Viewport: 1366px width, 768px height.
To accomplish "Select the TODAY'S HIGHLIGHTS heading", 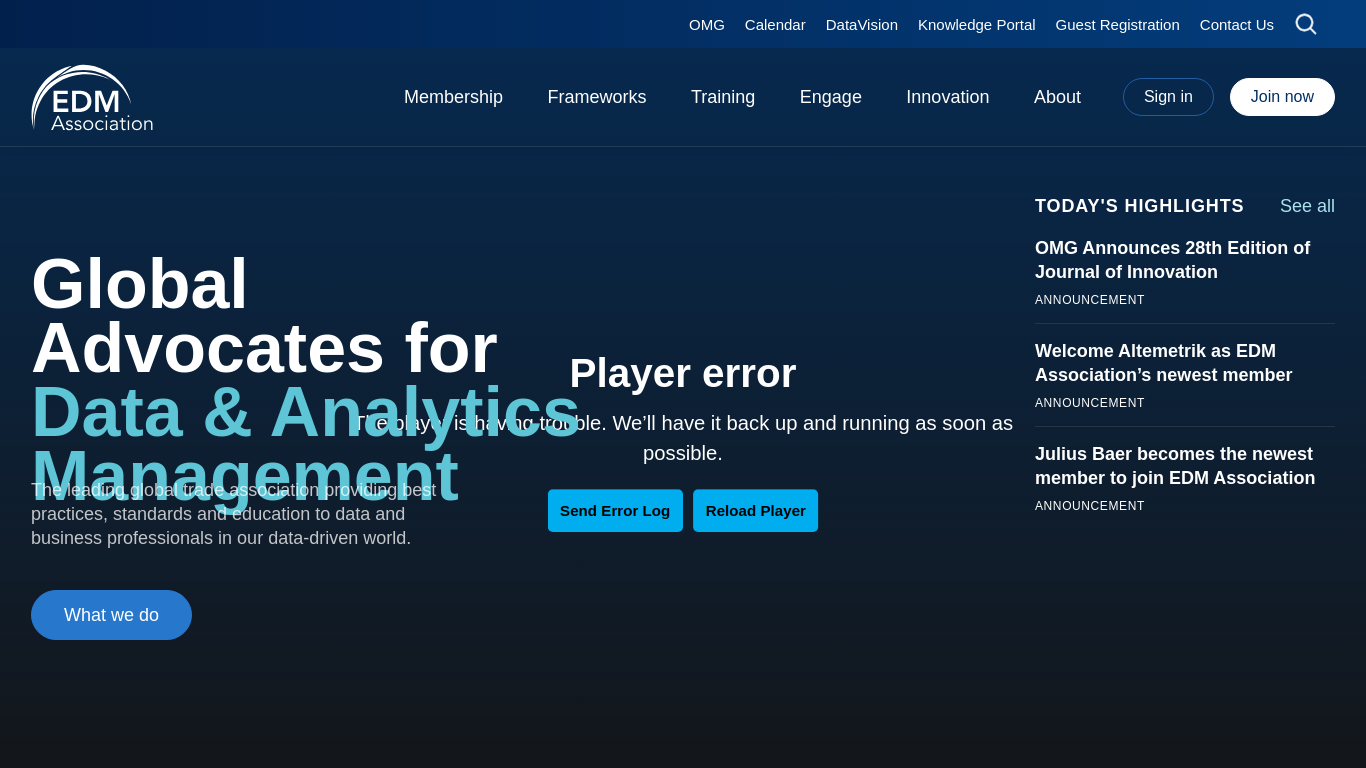I will coord(1140,206).
